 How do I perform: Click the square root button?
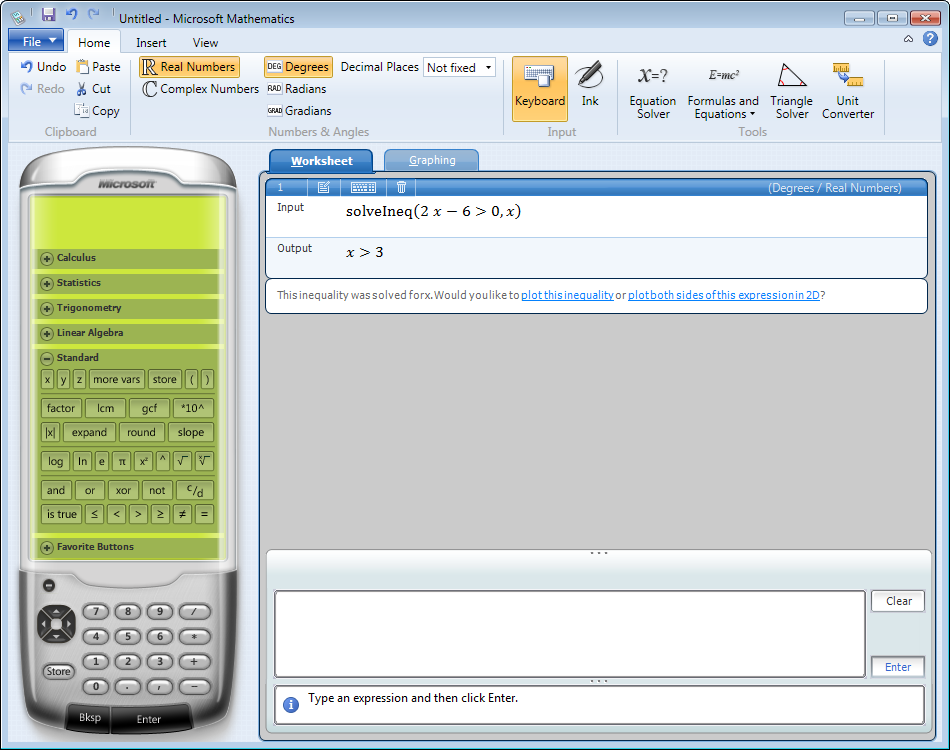coord(182,462)
